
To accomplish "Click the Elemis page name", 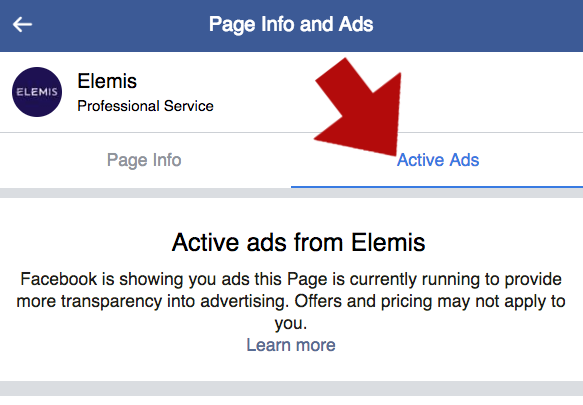I will [x=107, y=81].
